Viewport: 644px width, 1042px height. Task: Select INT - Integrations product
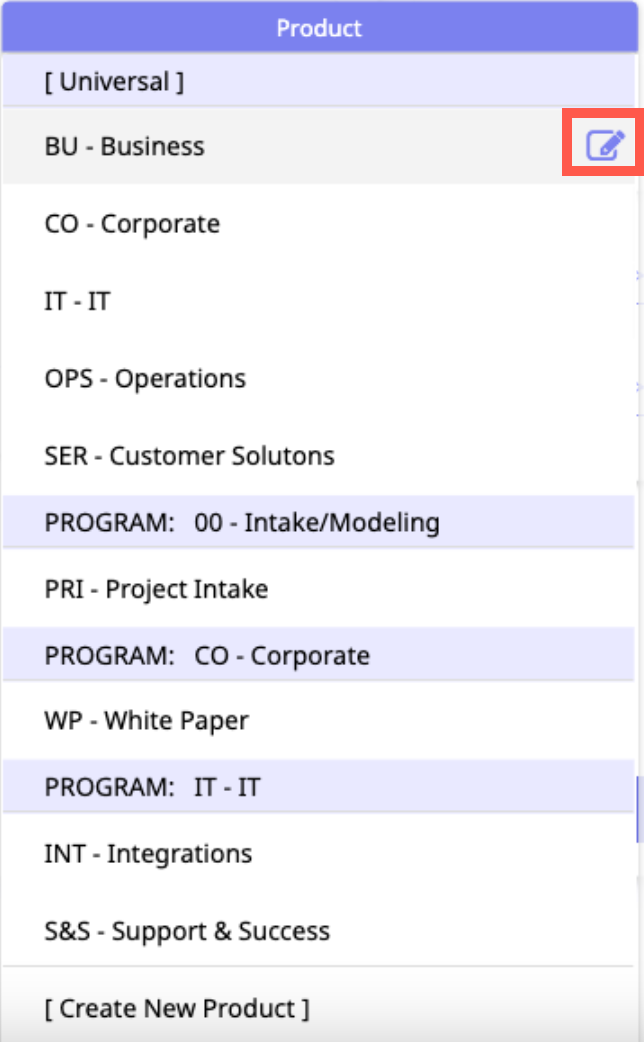[148, 854]
